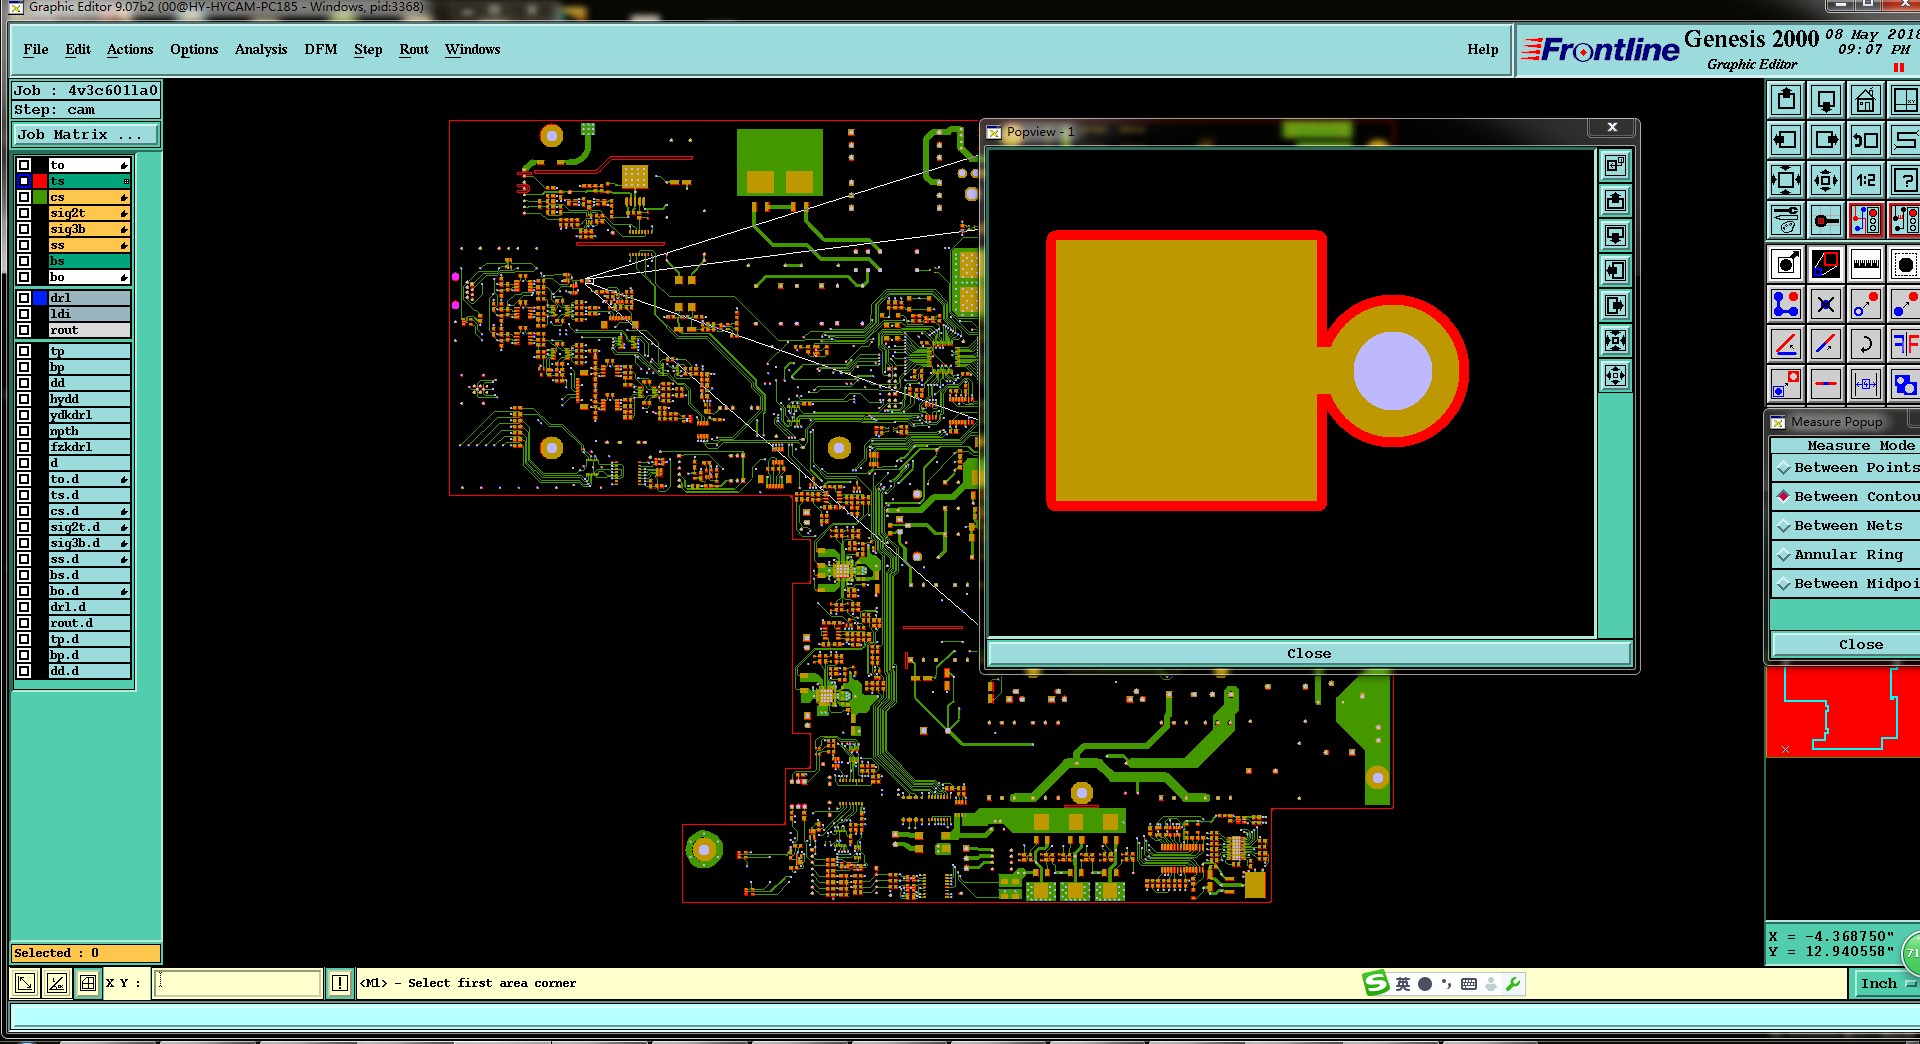Toggle the 'sig2t' layer checkbox
Viewport: 1920px width, 1044px height.
coord(24,213)
